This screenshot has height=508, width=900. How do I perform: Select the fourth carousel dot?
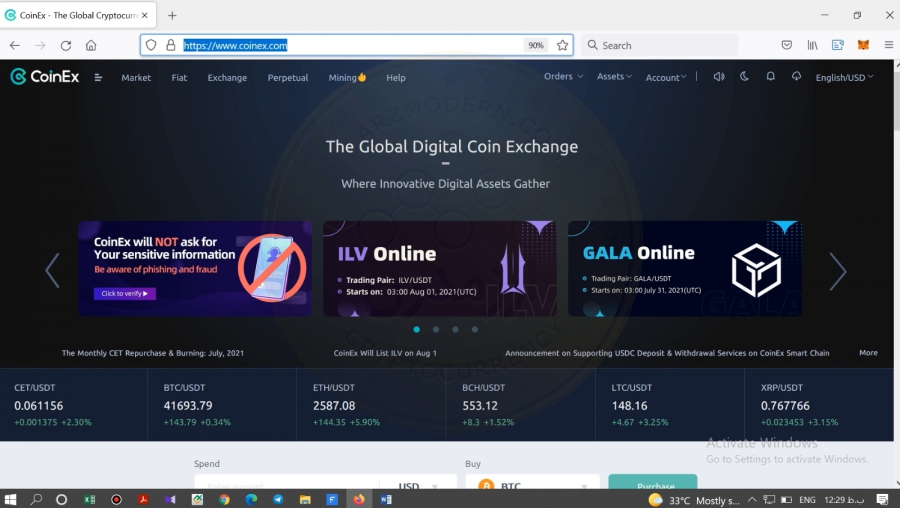[x=475, y=329]
